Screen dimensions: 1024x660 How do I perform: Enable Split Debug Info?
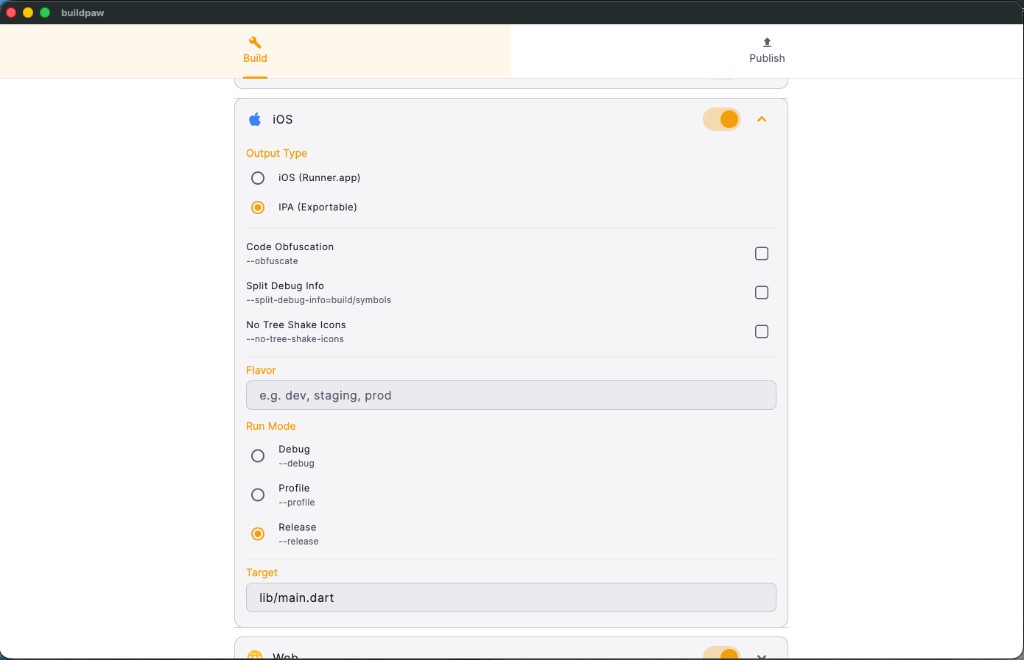(x=761, y=292)
